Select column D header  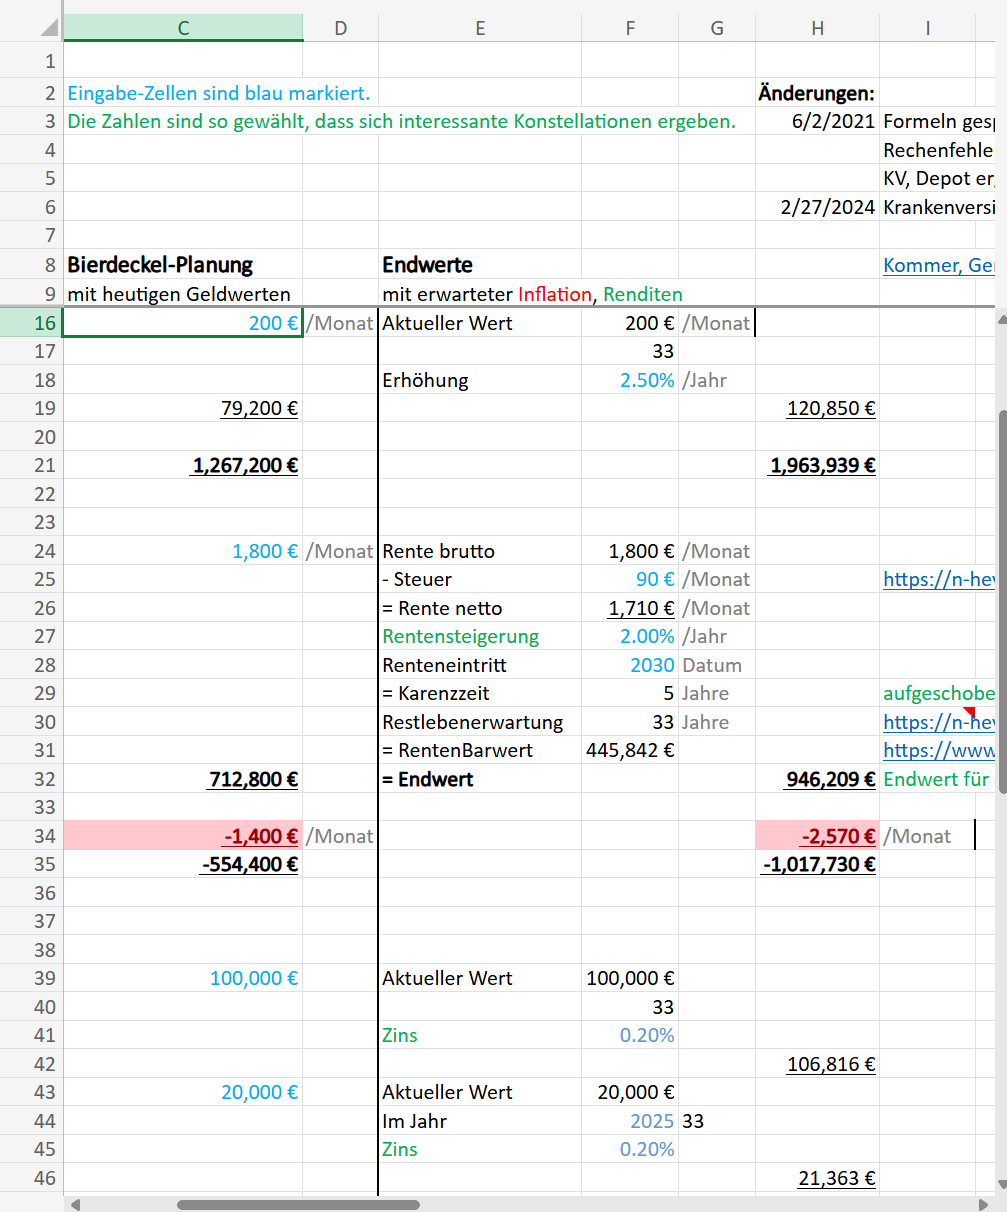[x=341, y=28]
